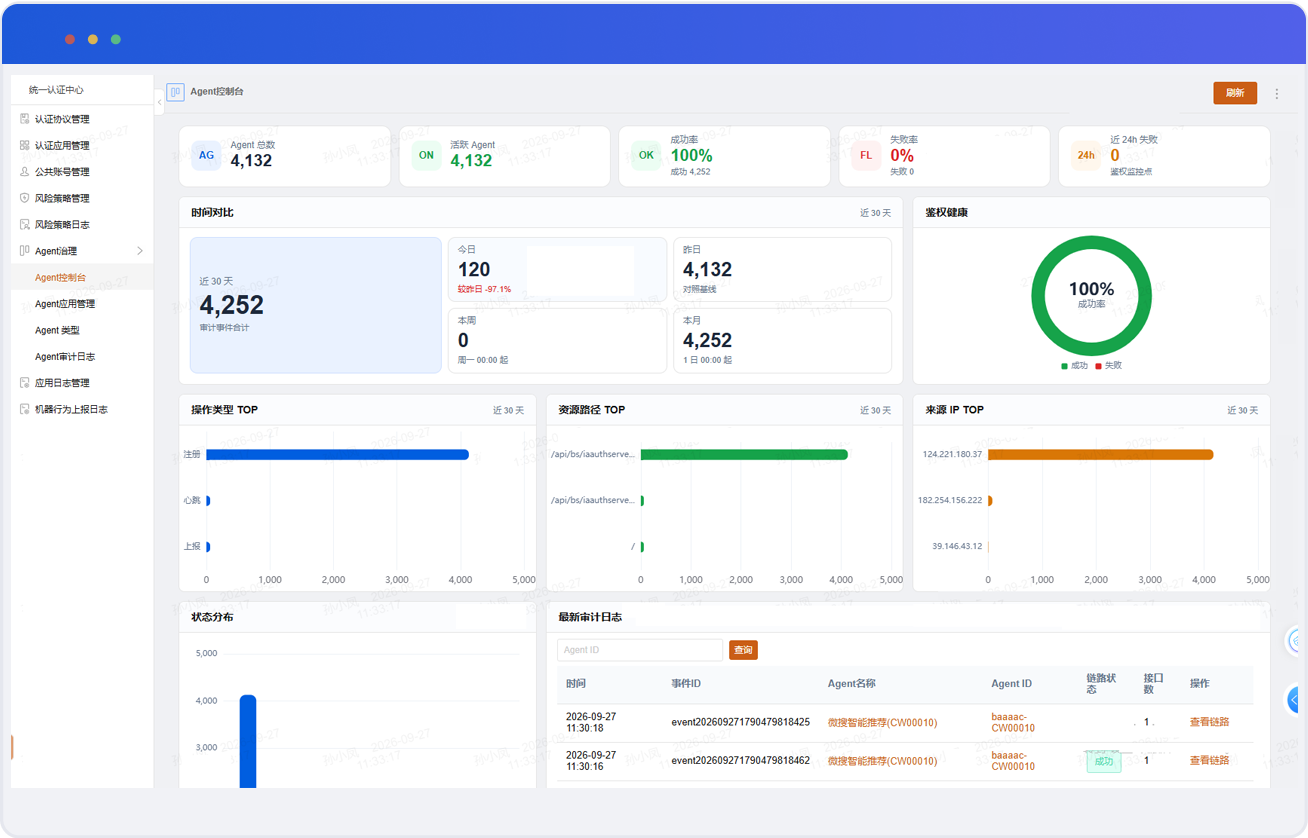Click event ID ending in 818462
Viewport: 1308px width, 838px height.
coord(740,761)
